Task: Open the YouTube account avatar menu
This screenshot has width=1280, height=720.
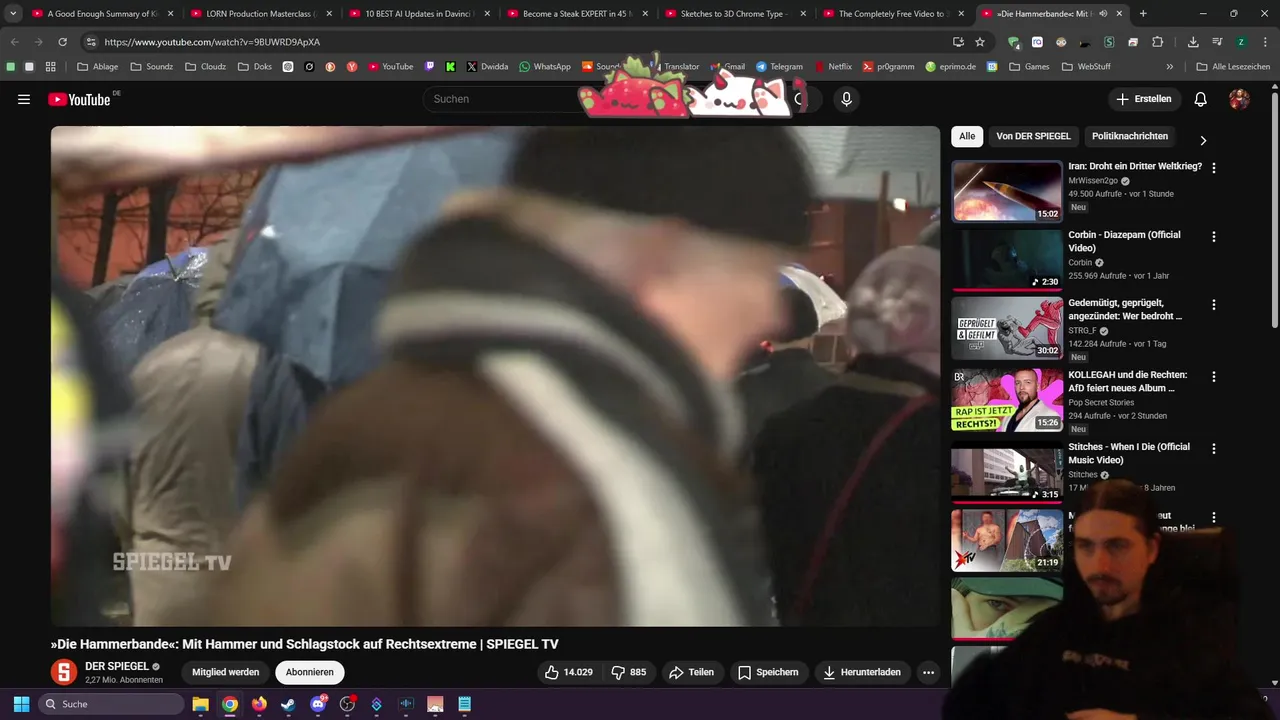Action: [1239, 99]
